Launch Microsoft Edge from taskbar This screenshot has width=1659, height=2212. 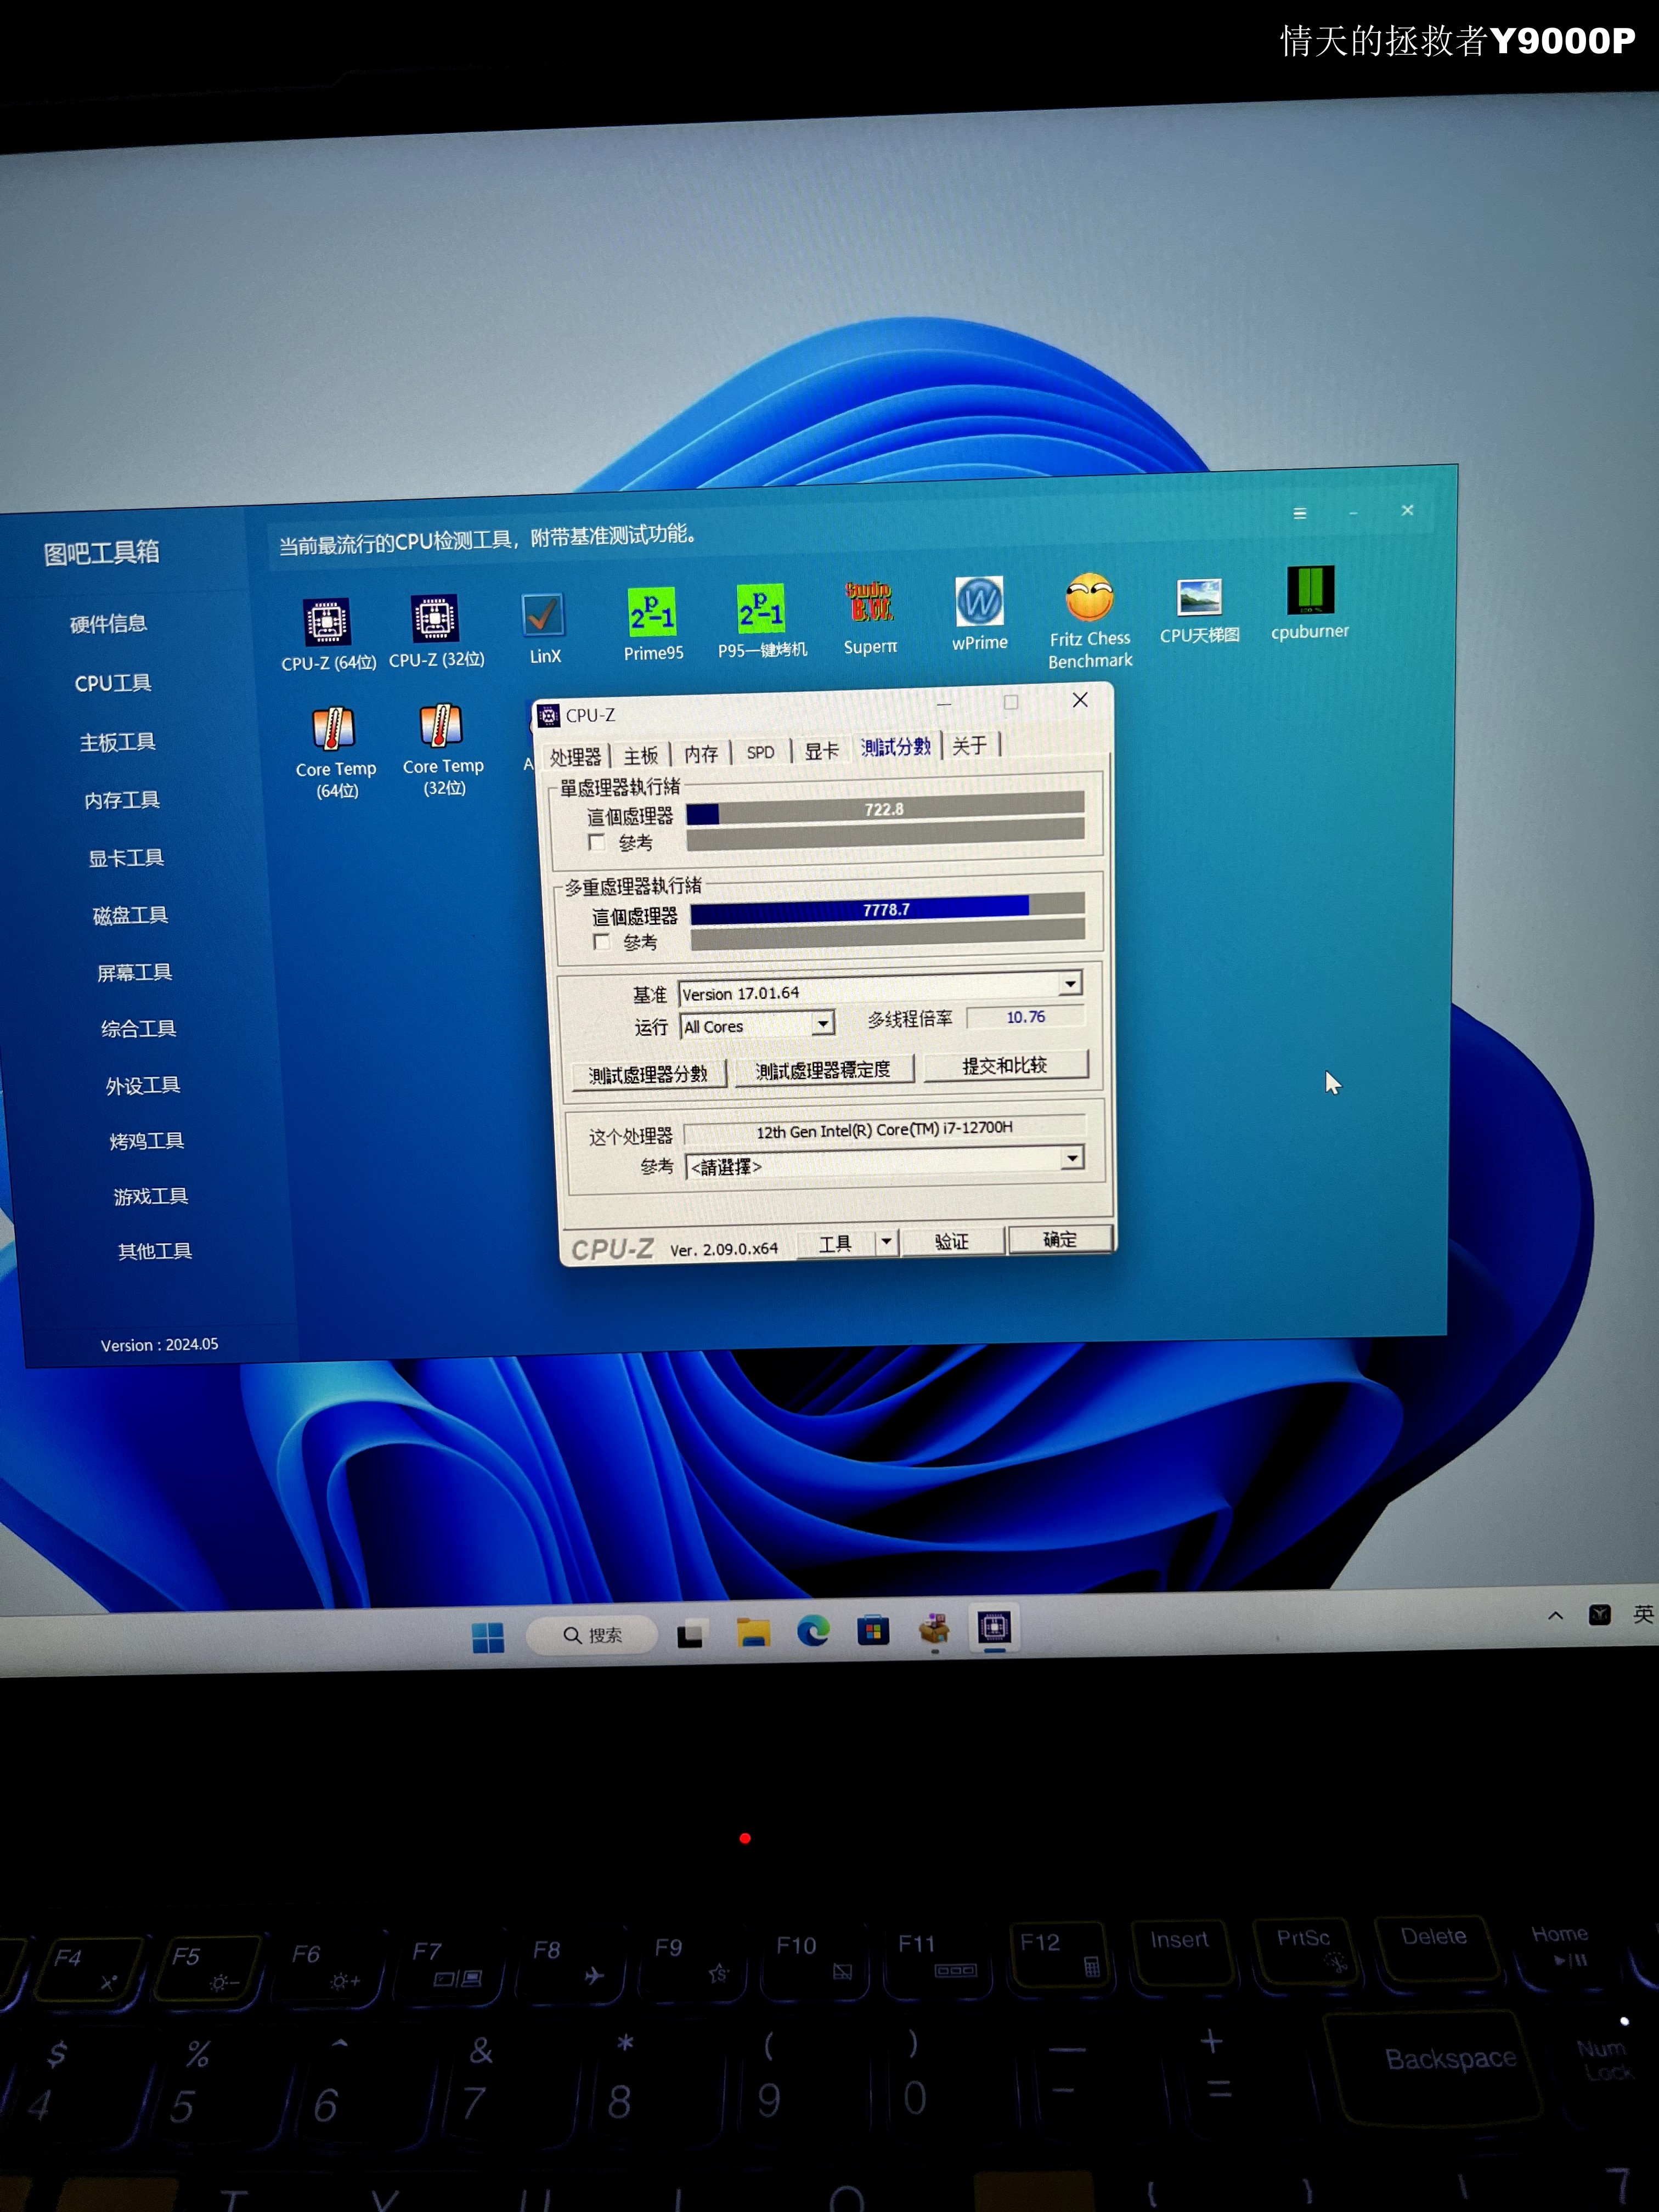point(813,1631)
